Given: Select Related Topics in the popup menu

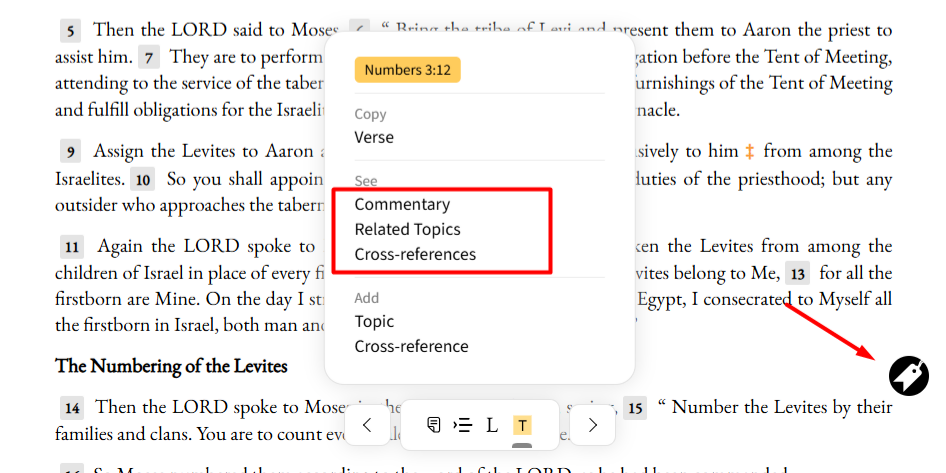Looking at the screenshot, I should [x=407, y=230].
